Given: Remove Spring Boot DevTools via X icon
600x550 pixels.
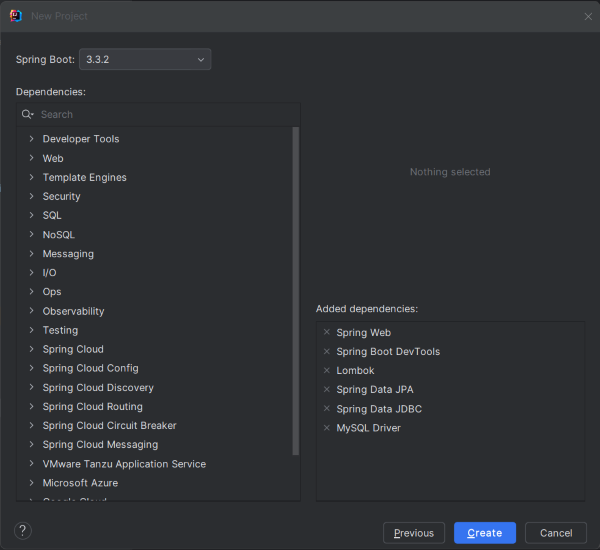Looking at the screenshot, I should tap(326, 351).
